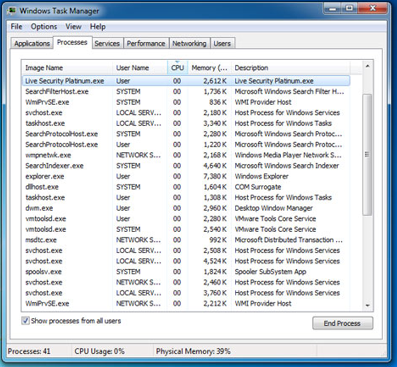The height and width of the screenshot is (367, 397).
Task: Click the Microsoft Windows Search Indexer description
Action: click(x=287, y=166)
